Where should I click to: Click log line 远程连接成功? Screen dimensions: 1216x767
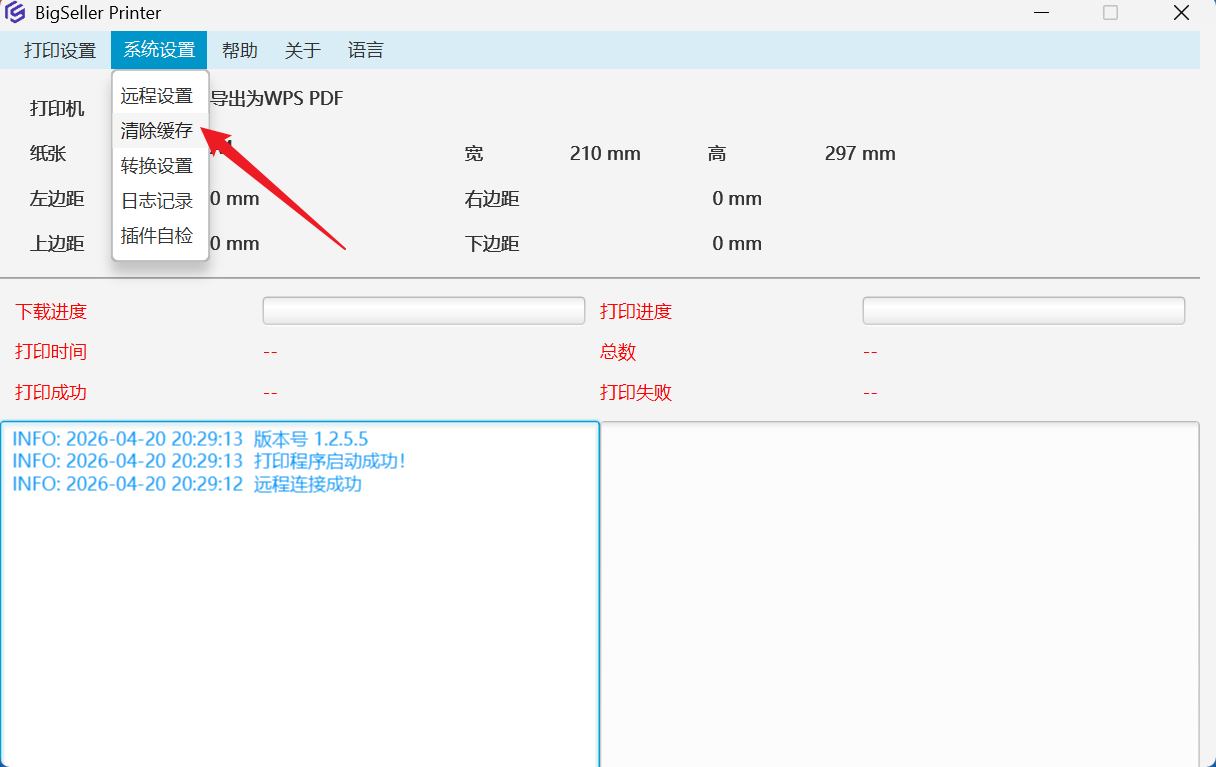[x=187, y=484]
